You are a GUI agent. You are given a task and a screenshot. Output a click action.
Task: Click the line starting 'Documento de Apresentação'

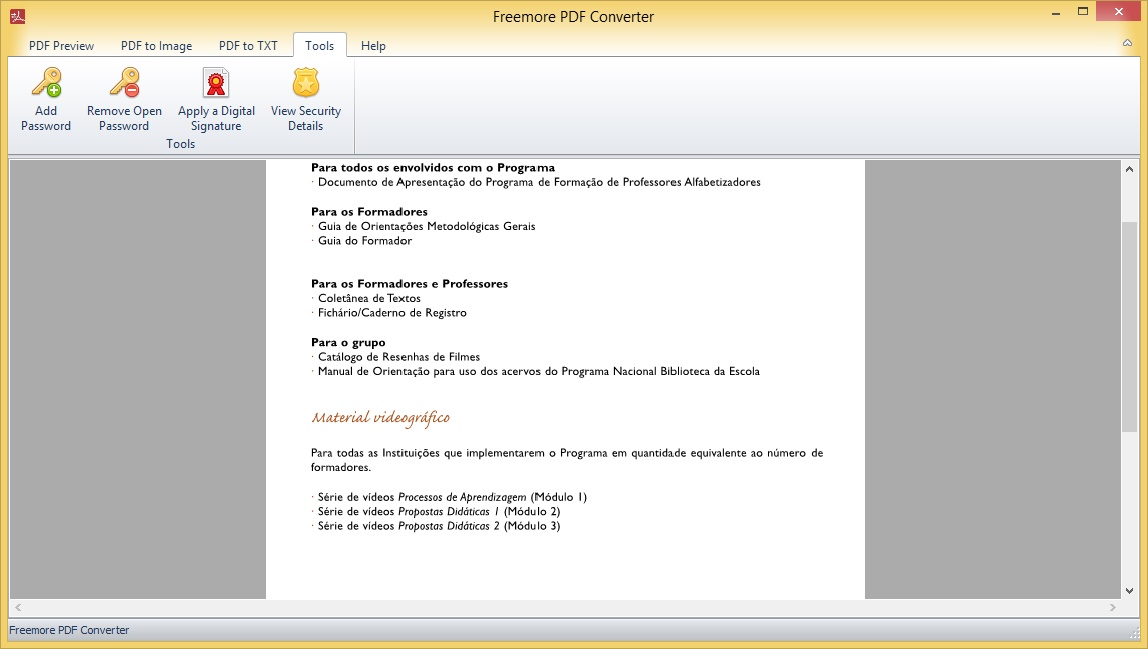539,182
